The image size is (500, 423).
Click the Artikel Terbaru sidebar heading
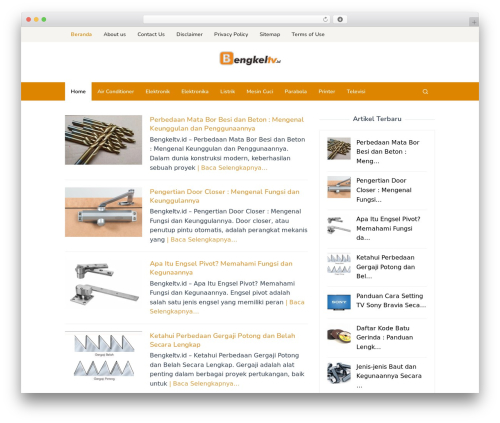pyautogui.click(x=377, y=119)
